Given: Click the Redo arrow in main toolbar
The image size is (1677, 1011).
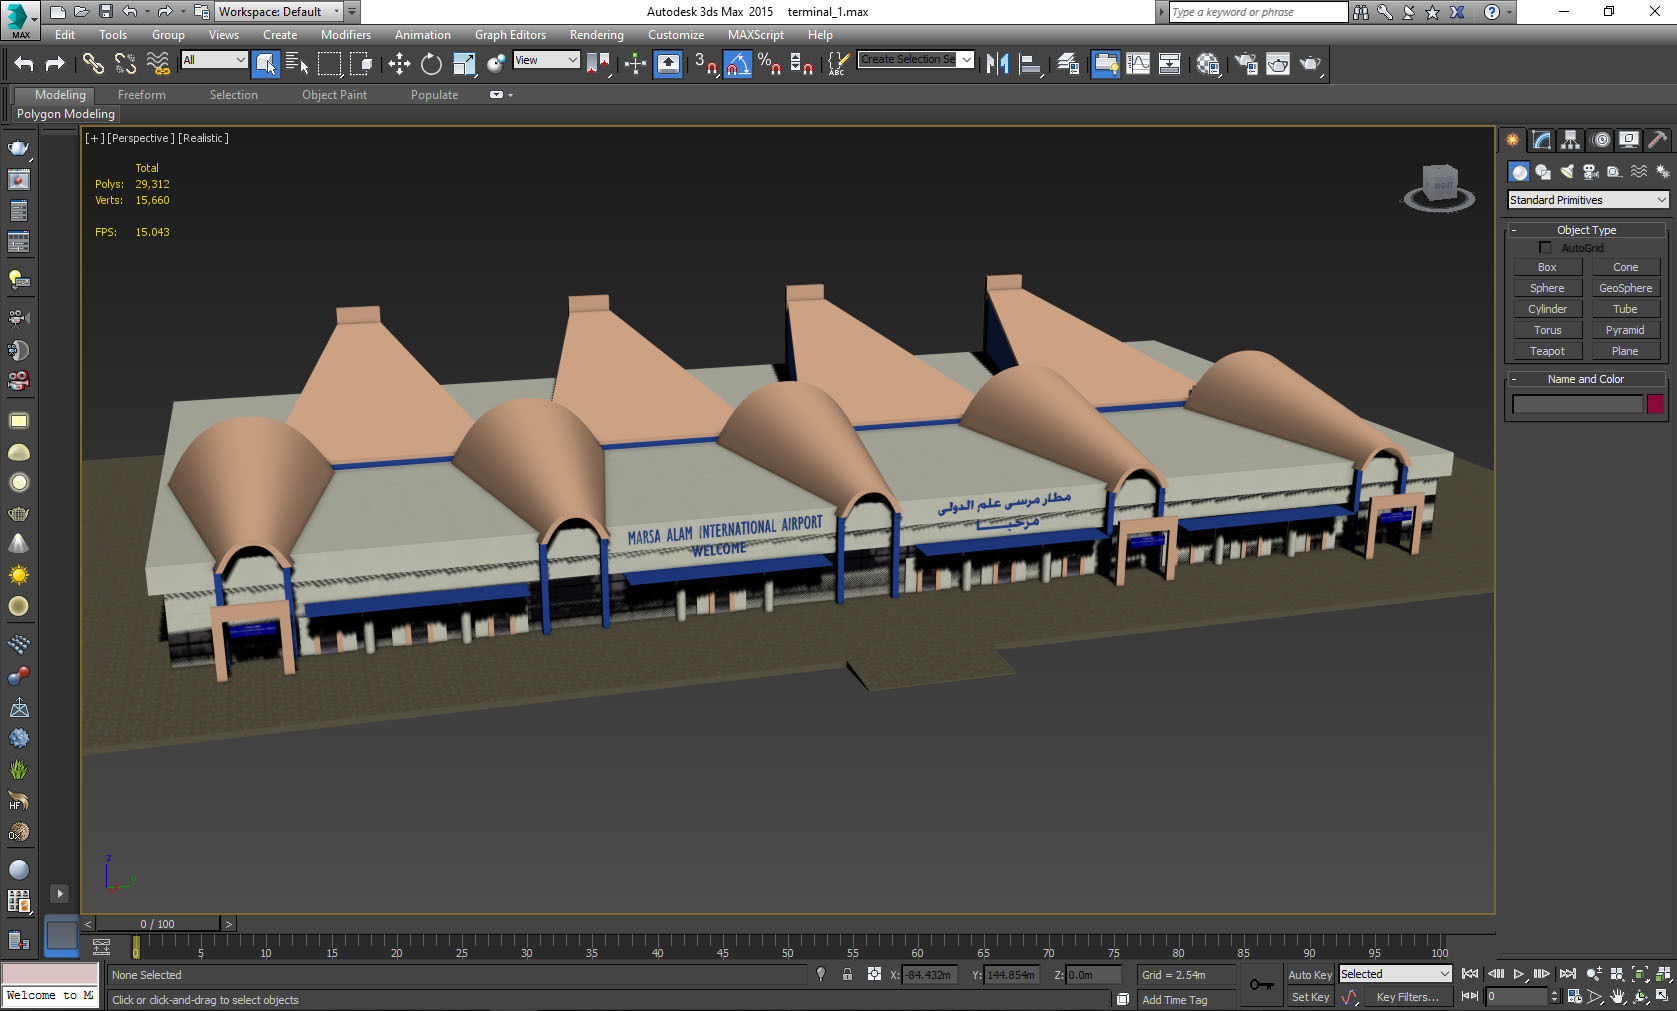Looking at the screenshot, I should [x=55, y=63].
